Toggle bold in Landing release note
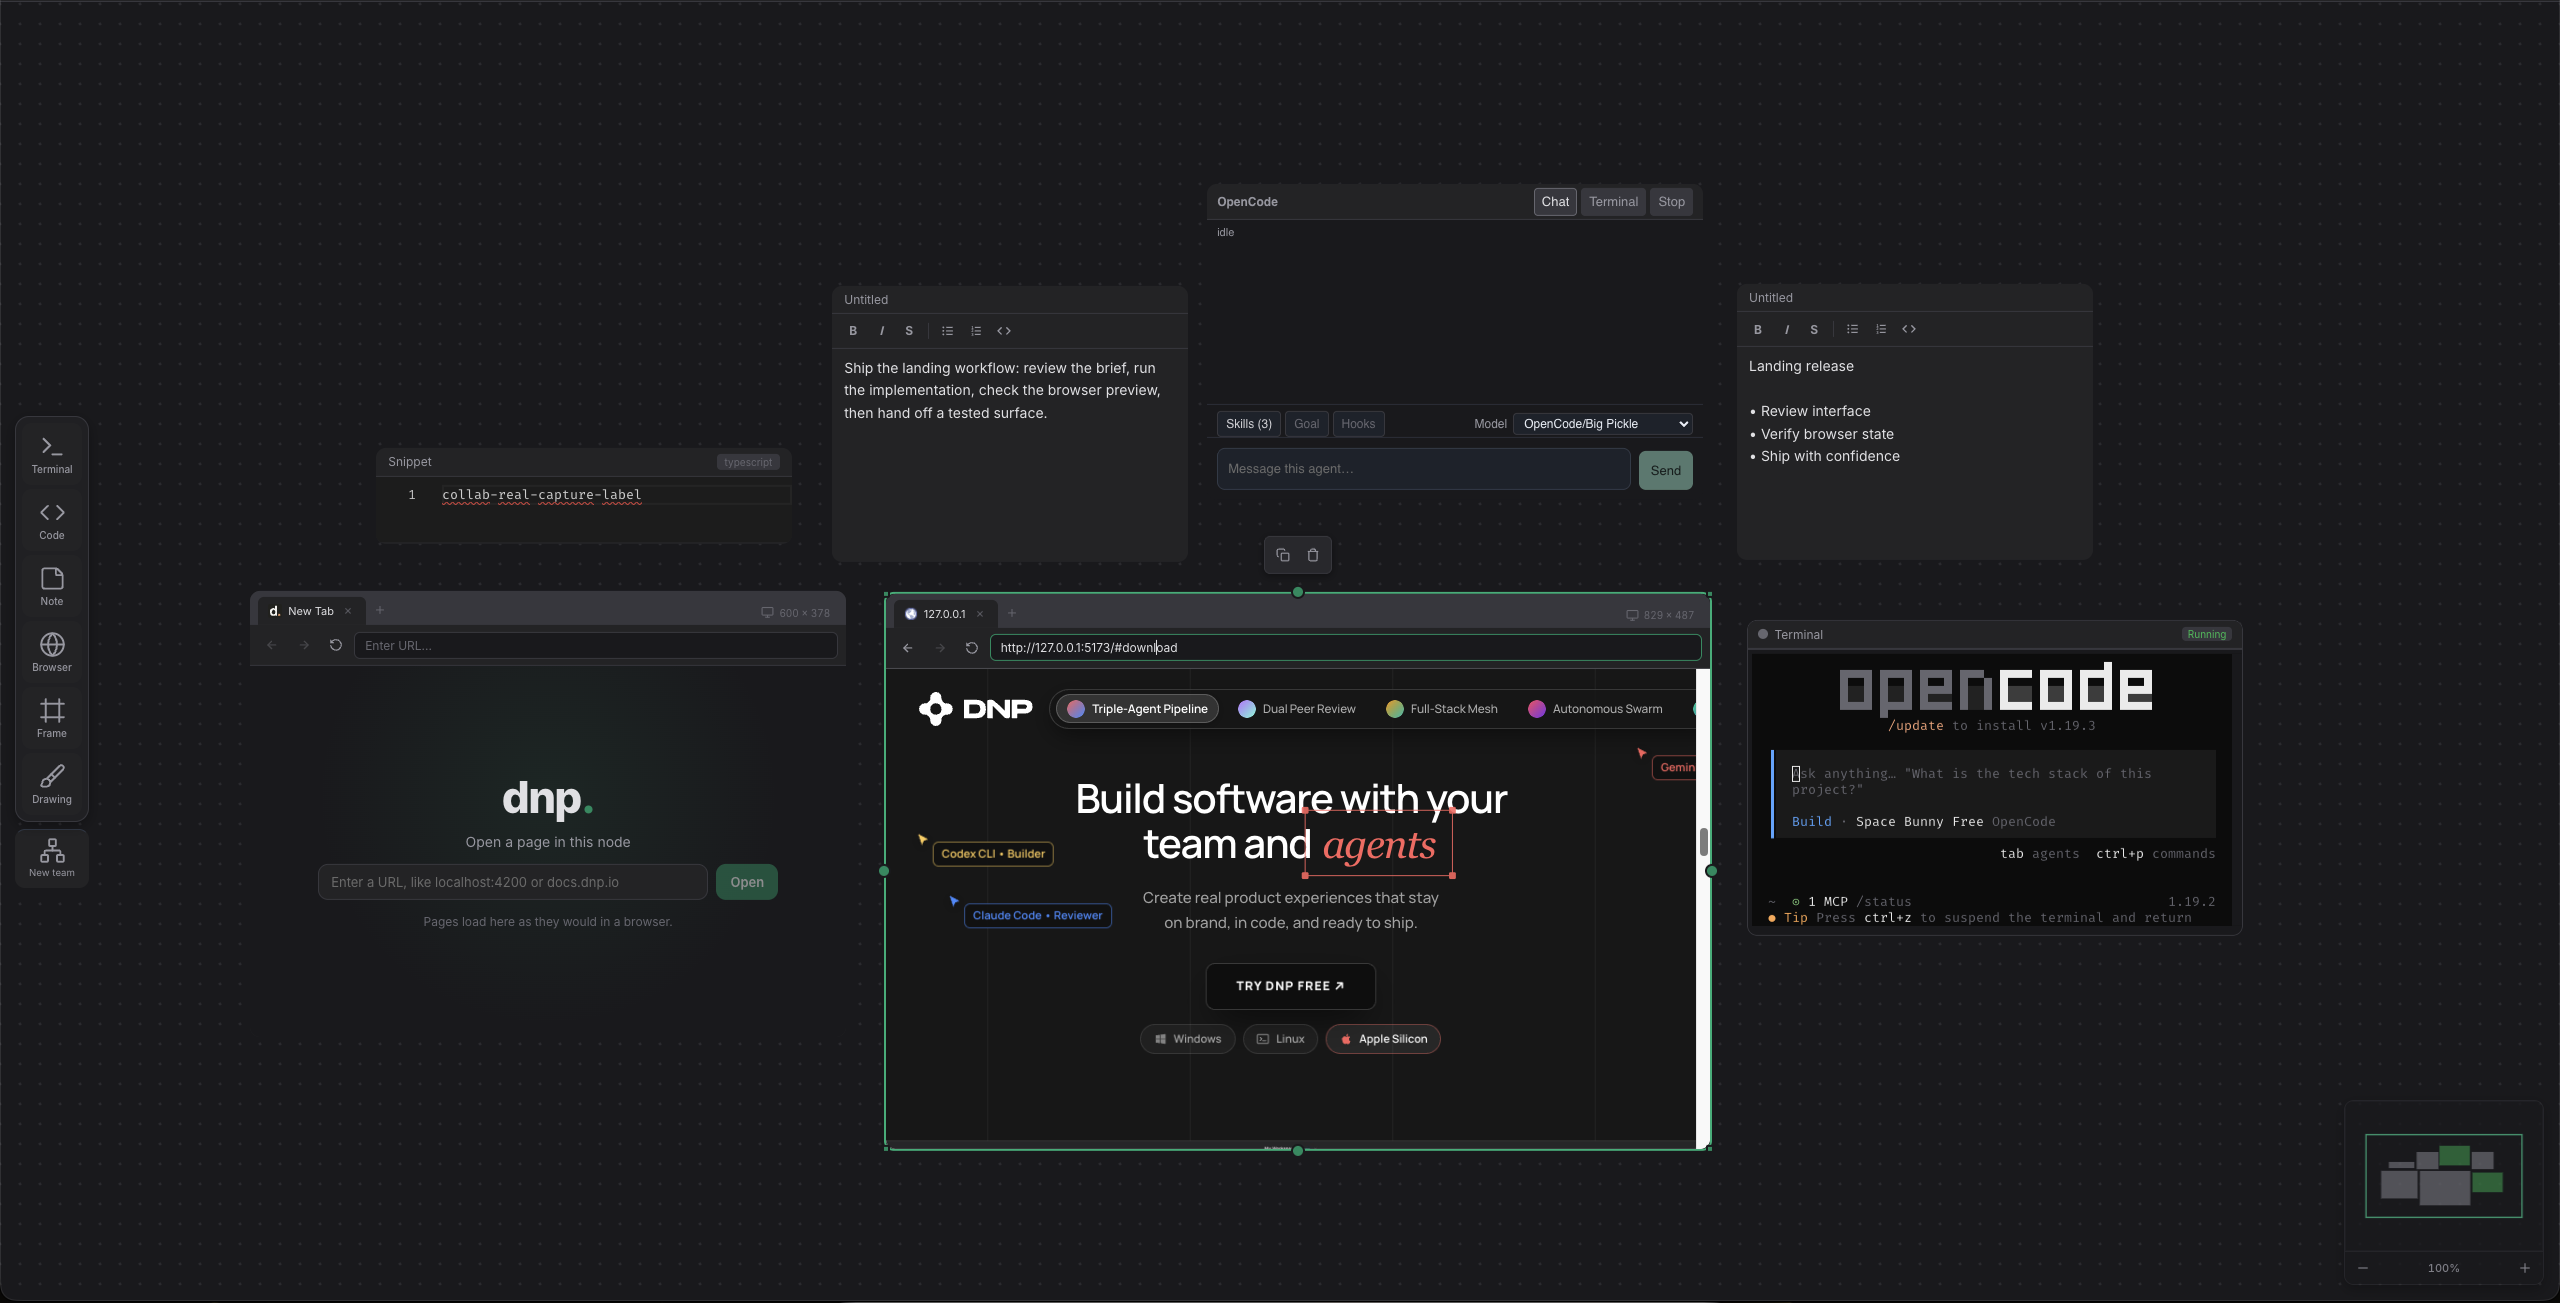 1758,329
